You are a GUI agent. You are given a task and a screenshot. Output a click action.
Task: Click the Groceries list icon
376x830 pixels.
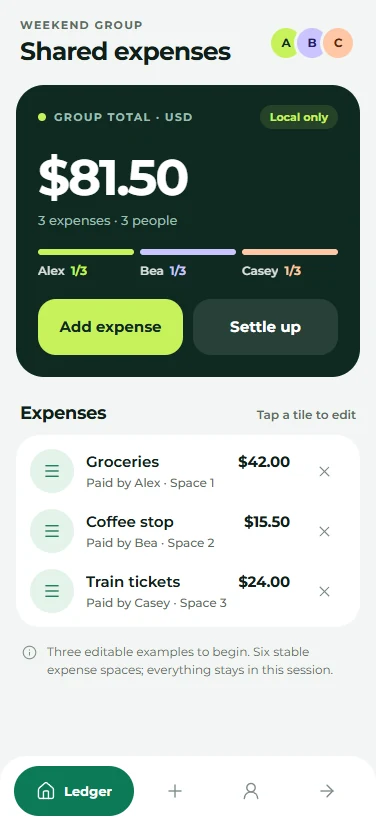pos(52,471)
